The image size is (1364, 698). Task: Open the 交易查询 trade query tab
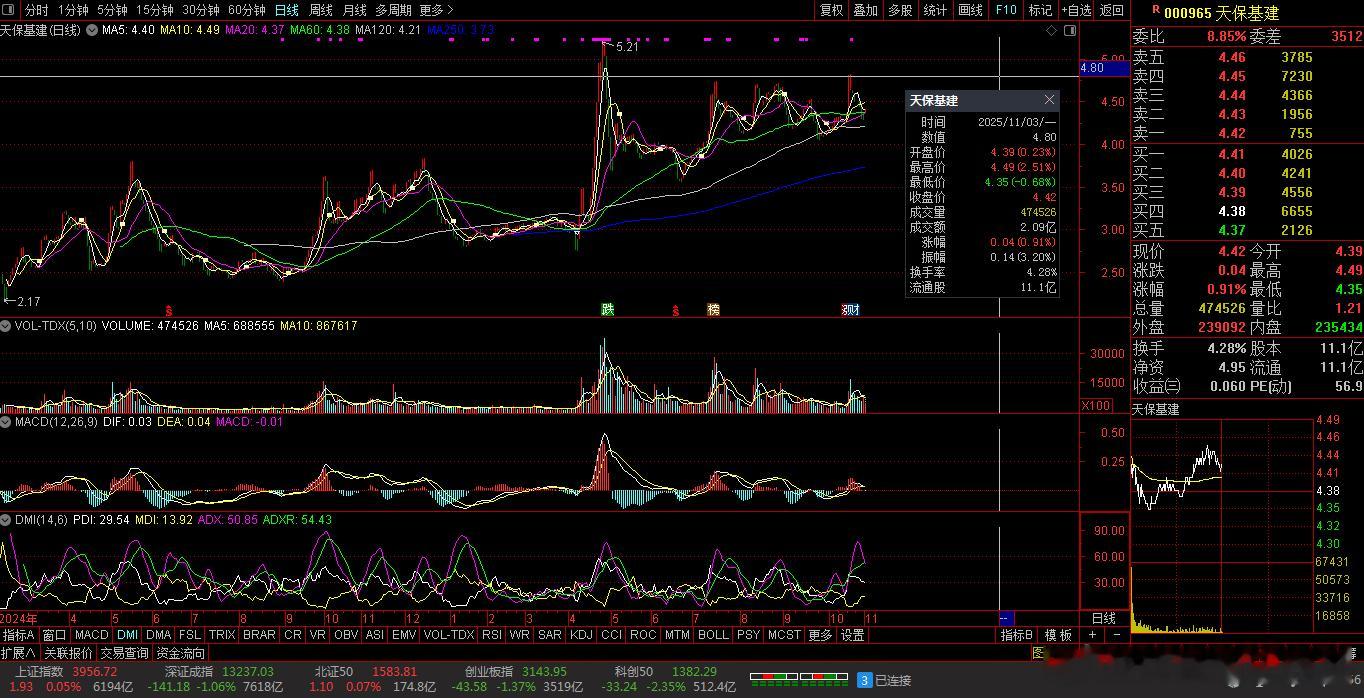124,653
